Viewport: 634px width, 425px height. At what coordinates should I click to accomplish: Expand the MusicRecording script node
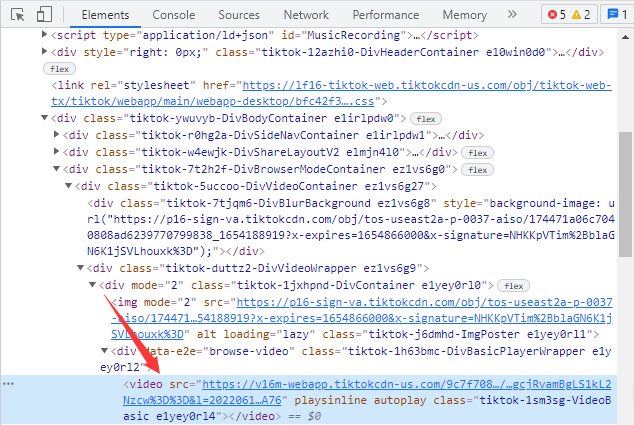pos(43,33)
